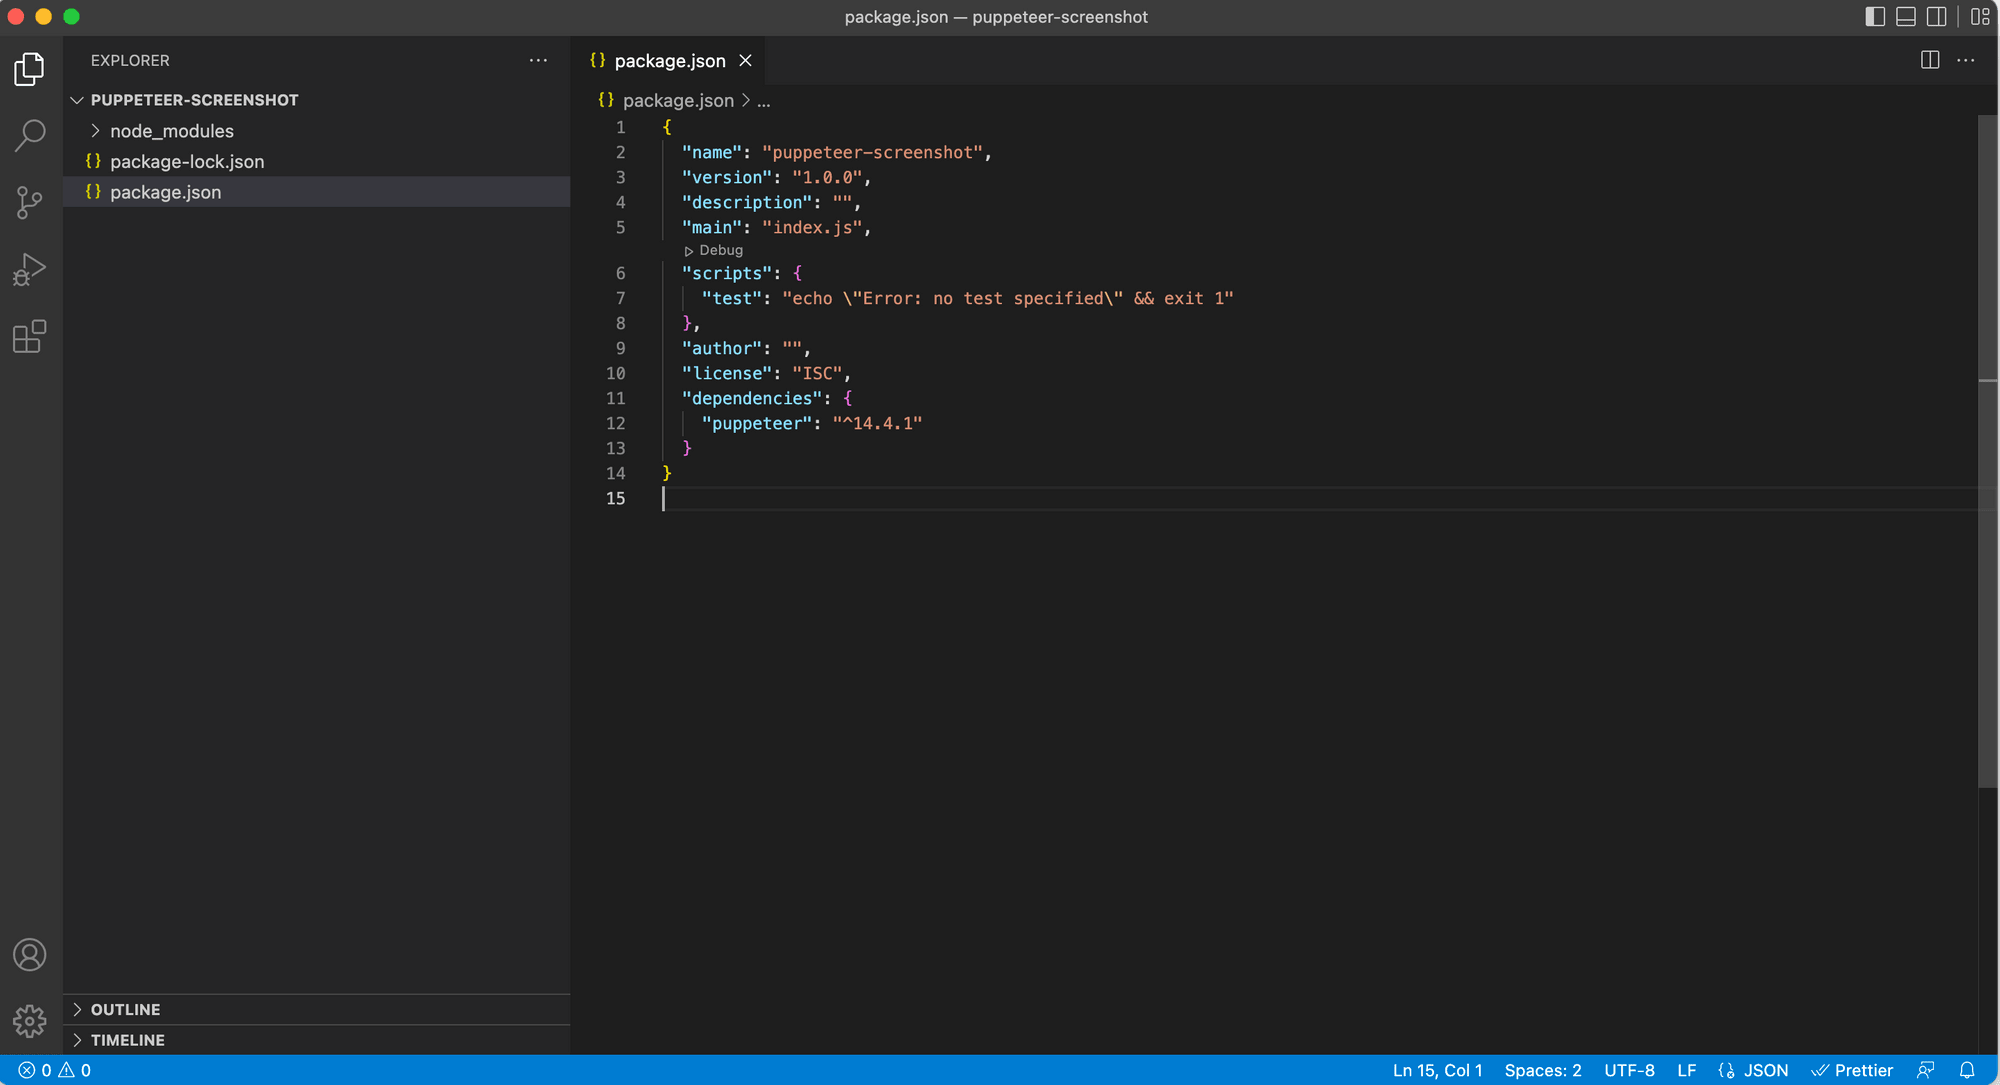The width and height of the screenshot is (2000, 1085).
Task: Open Explorer views and more actions menu
Action: click(x=538, y=60)
